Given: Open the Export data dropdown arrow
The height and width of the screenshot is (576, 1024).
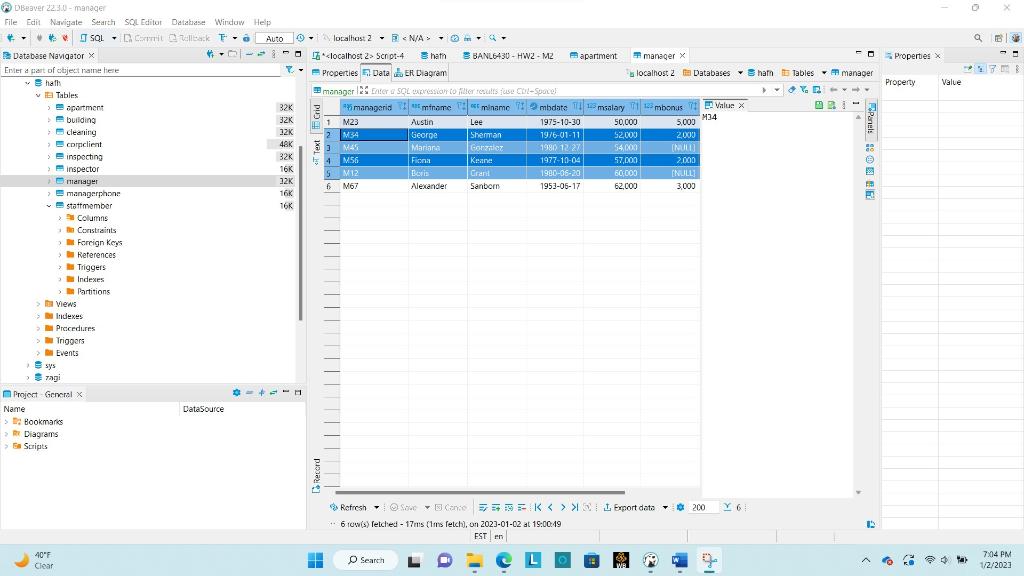Looking at the screenshot, I should click(x=665, y=507).
